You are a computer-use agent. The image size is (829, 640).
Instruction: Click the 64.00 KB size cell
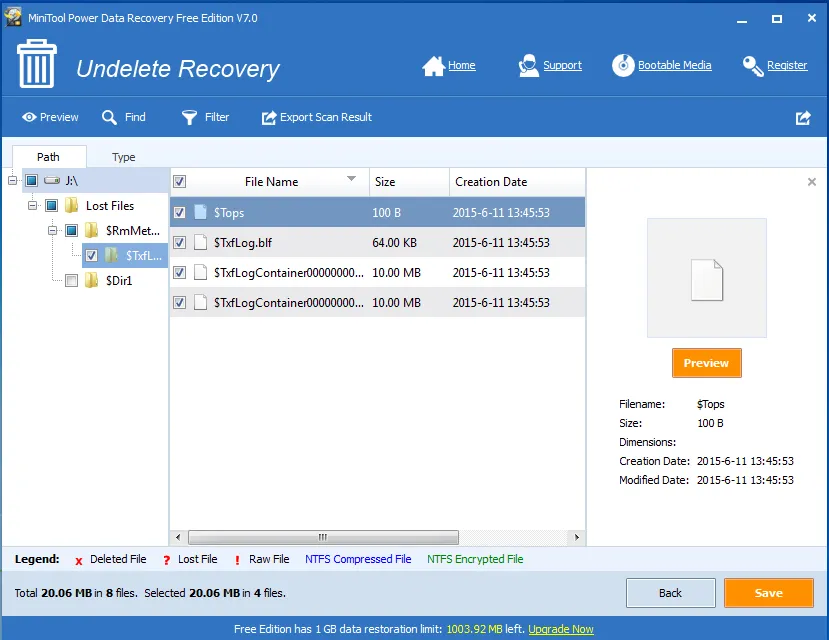click(x=394, y=243)
